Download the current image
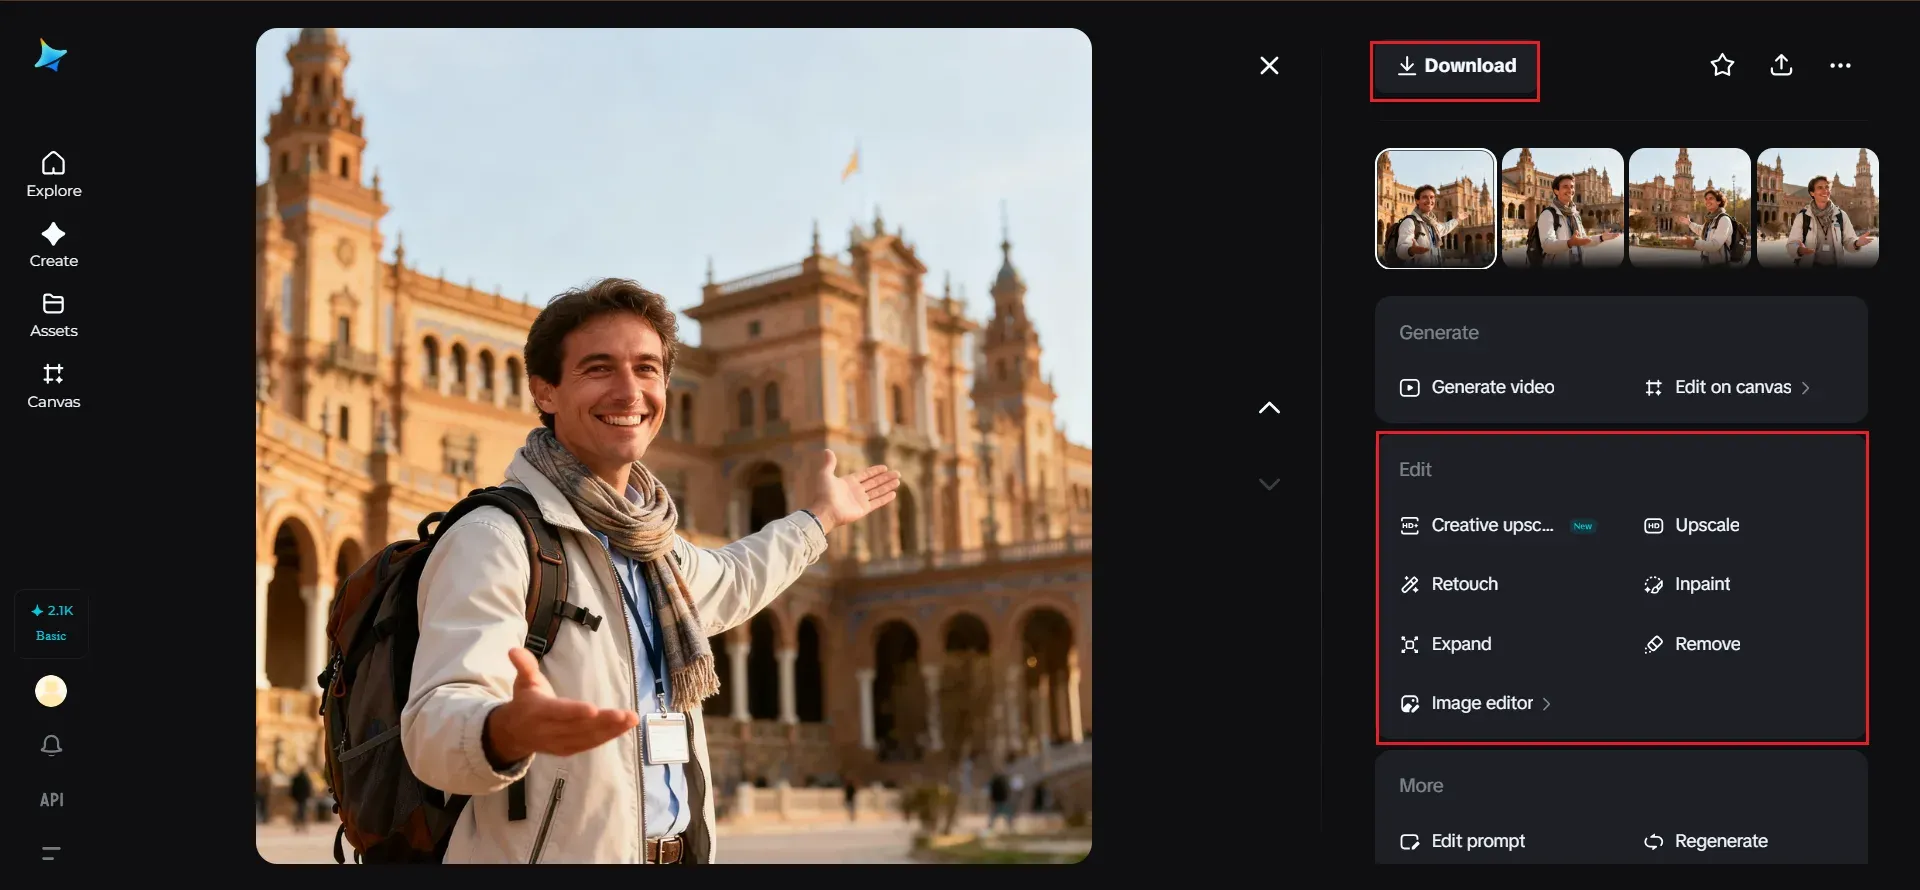Image resolution: width=1920 pixels, height=890 pixels. coord(1455,66)
